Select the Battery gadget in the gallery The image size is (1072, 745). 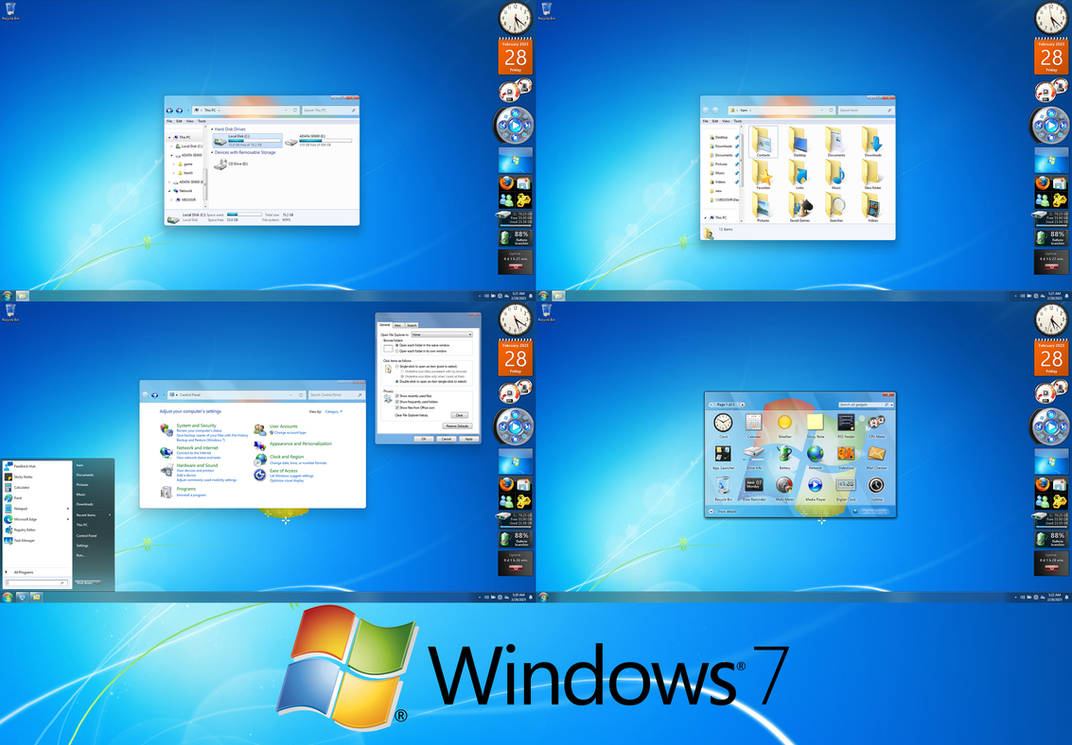pos(784,456)
